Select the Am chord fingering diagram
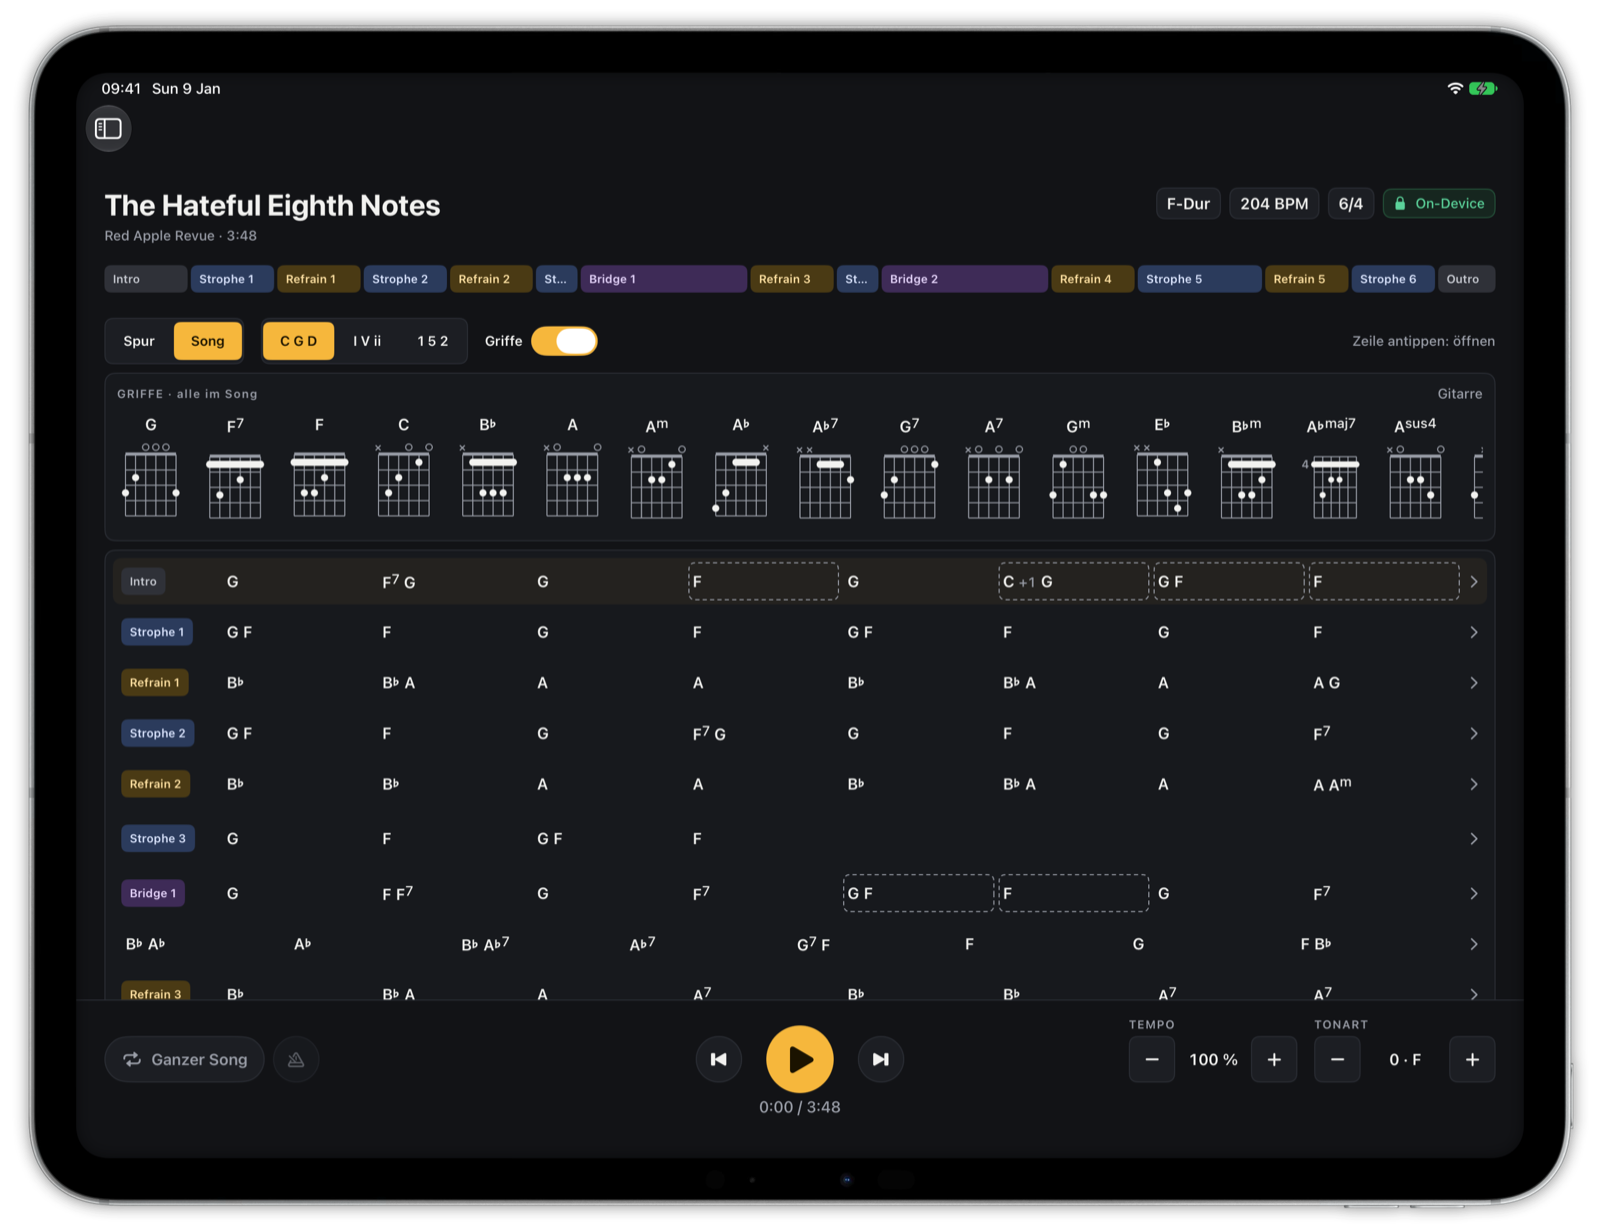 (656, 469)
